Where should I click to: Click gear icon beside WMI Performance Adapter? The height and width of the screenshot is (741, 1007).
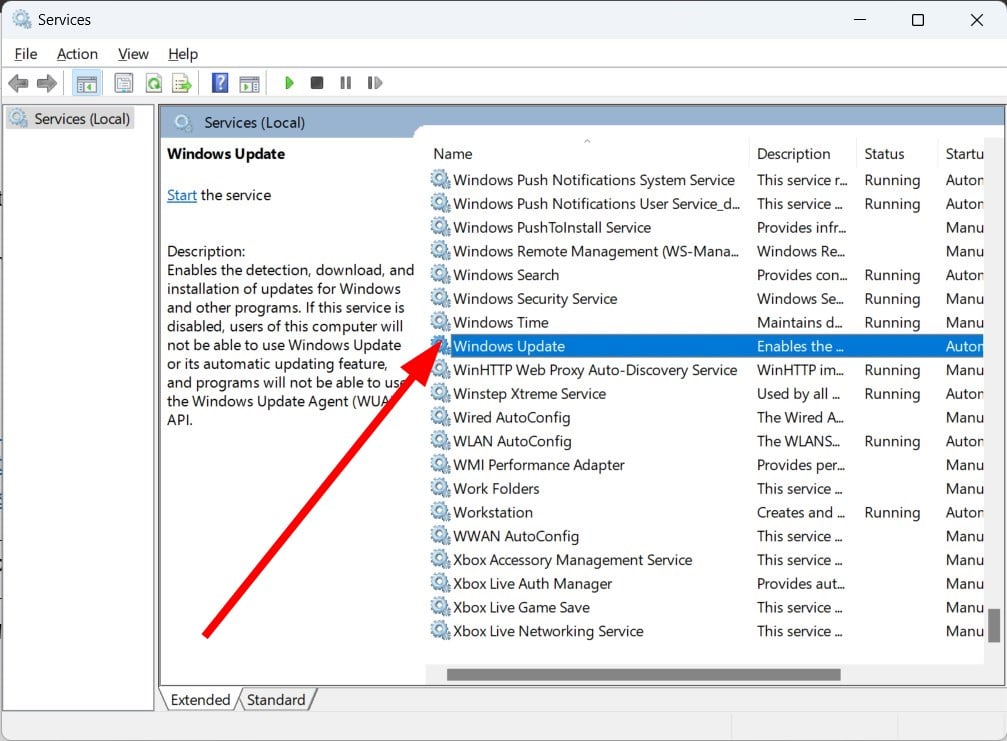click(x=440, y=464)
